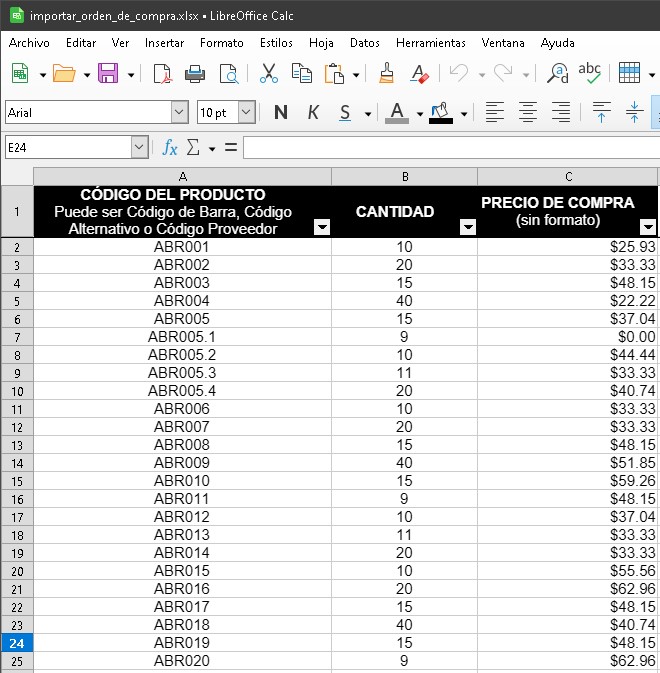Toggle bold formatting
Screen dimensions: 660x673
click(x=280, y=112)
